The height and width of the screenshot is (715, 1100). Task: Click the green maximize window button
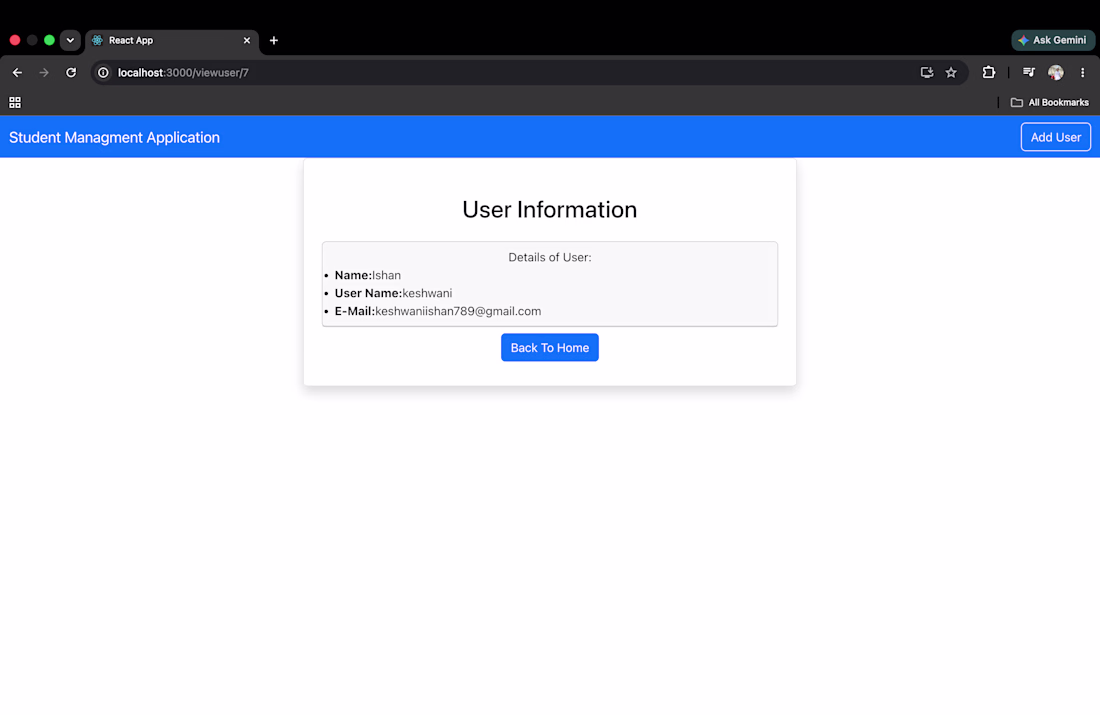click(x=49, y=40)
